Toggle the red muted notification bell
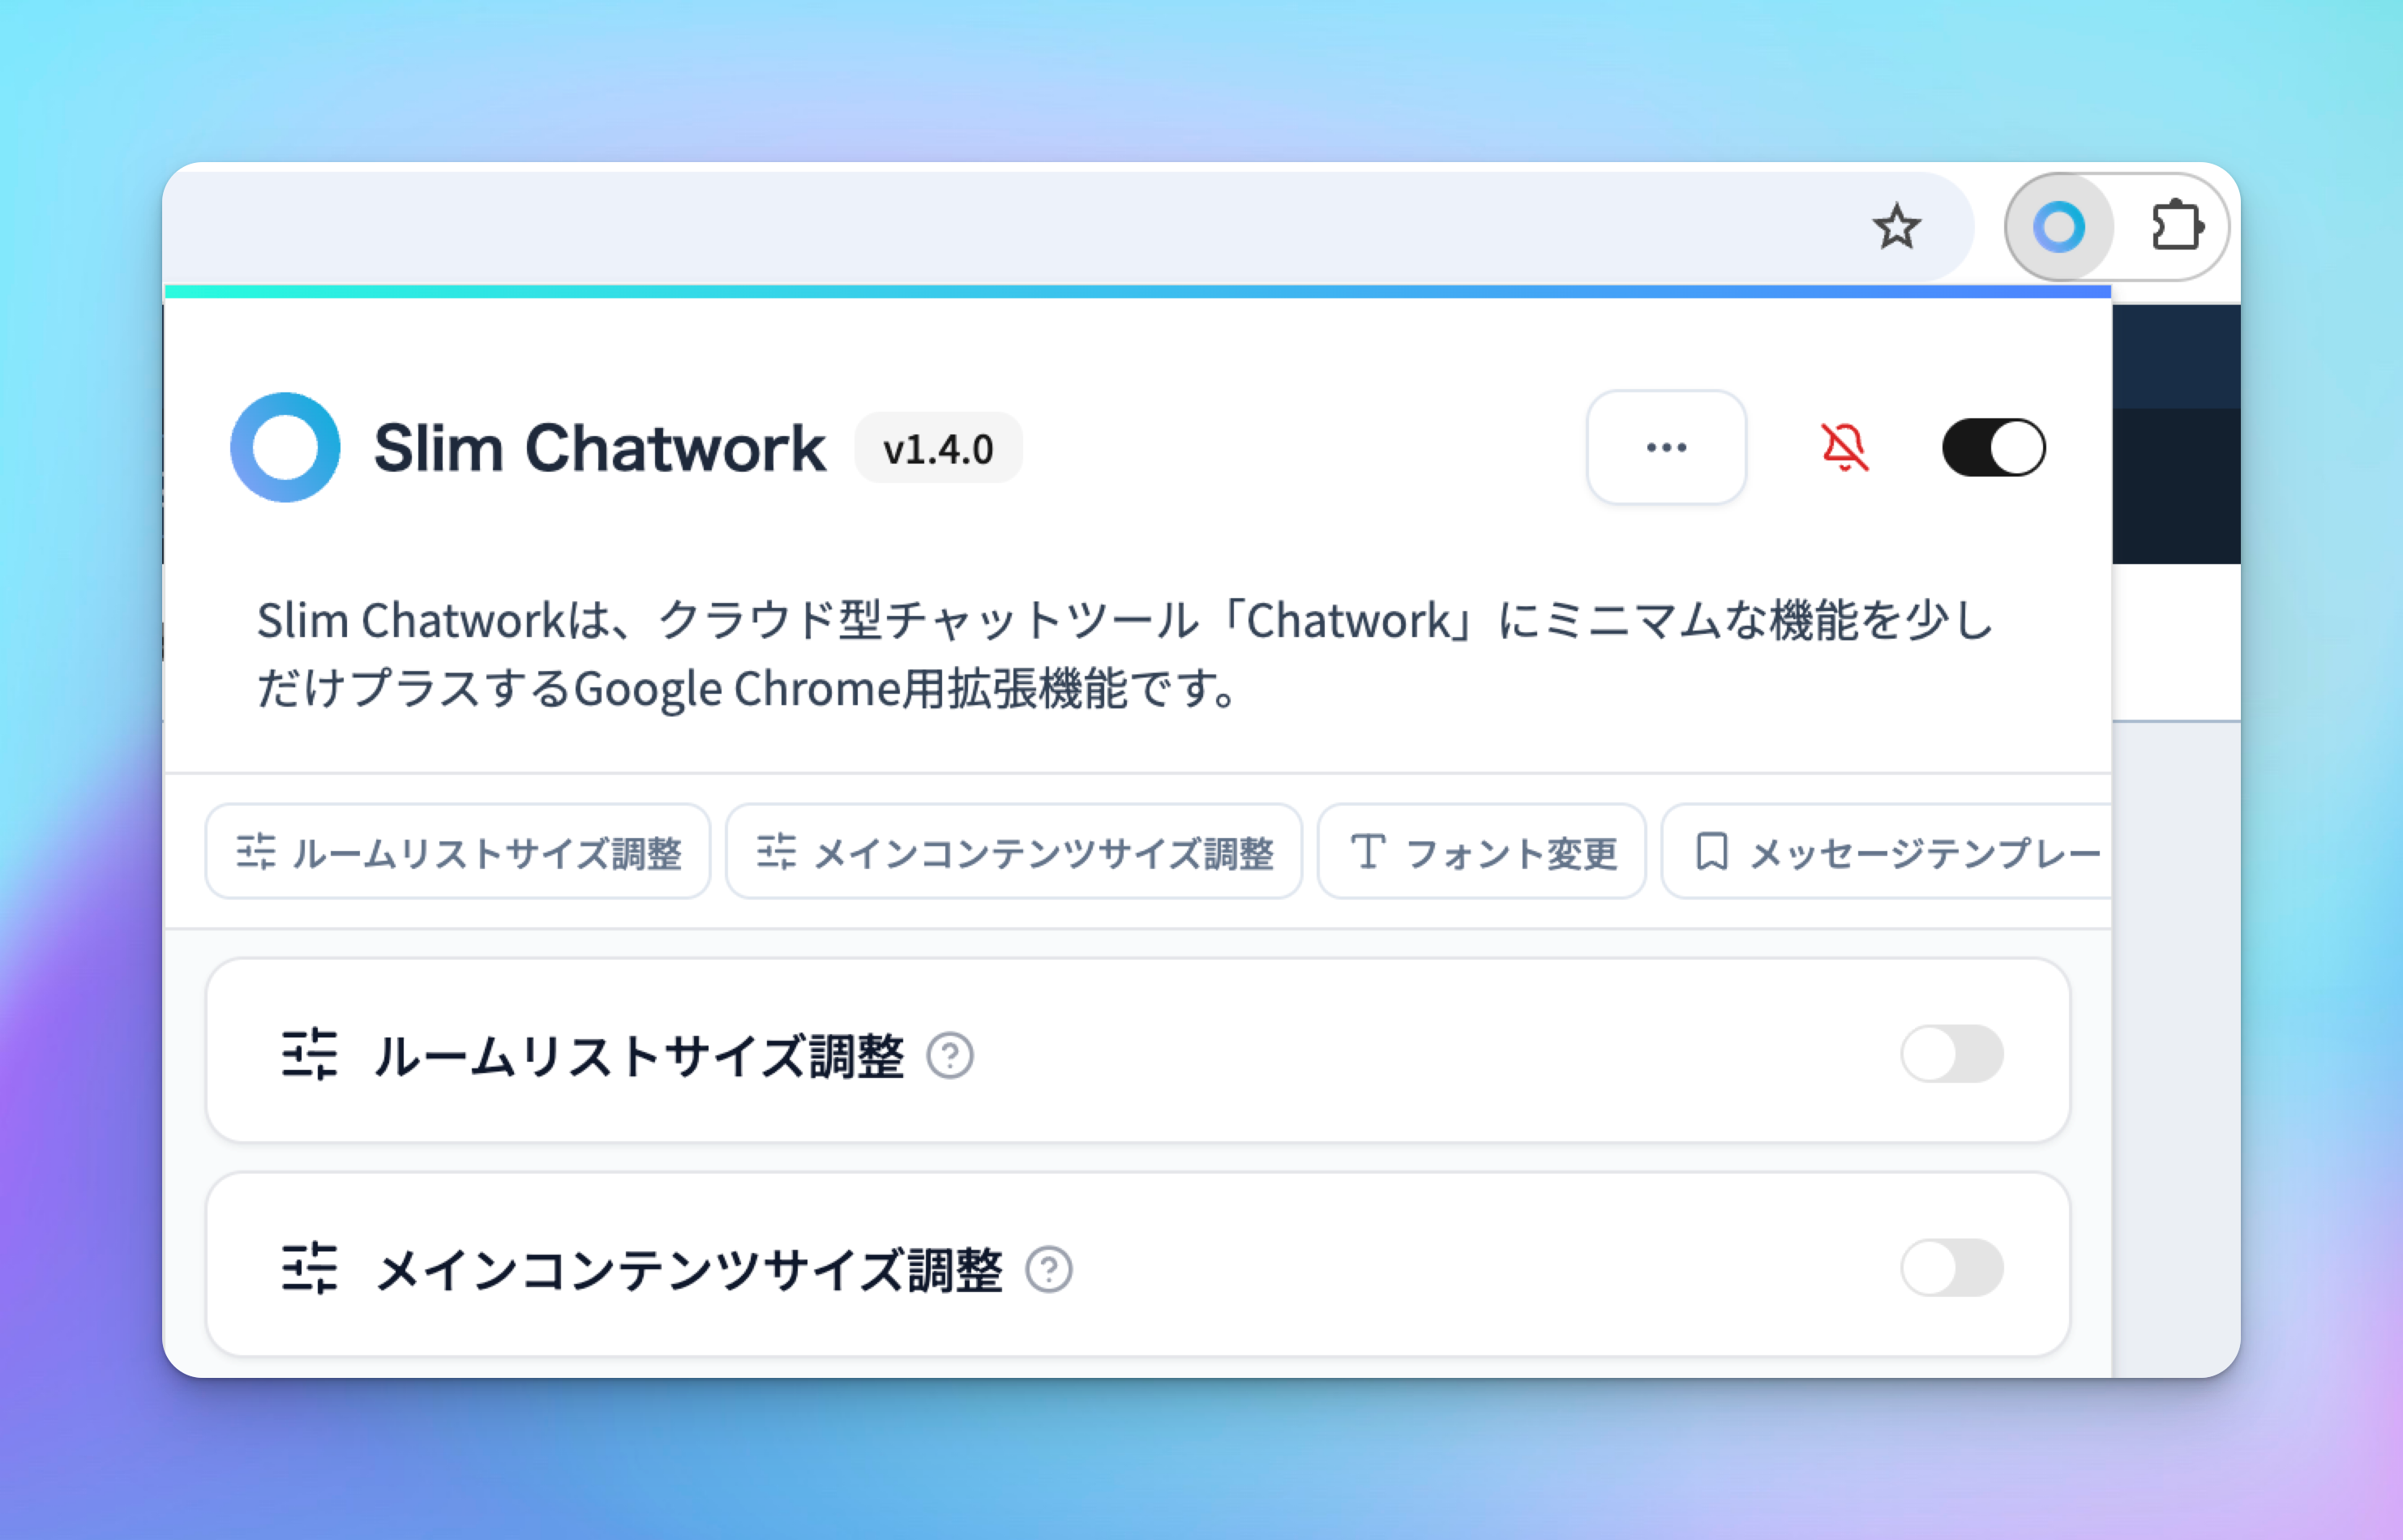Image resolution: width=2403 pixels, height=1540 pixels. click(1844, 447)
